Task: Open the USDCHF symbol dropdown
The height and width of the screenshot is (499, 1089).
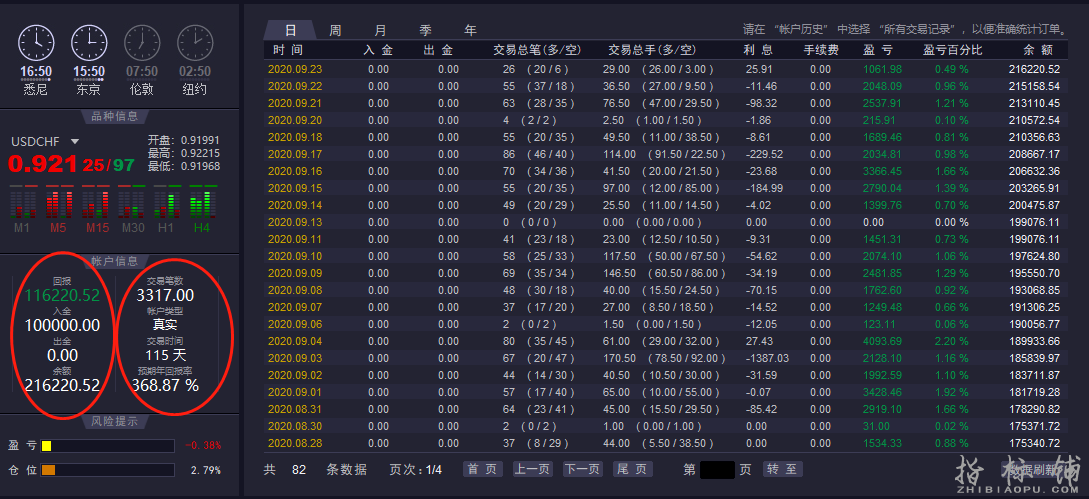Action: [x=75, y=142]
